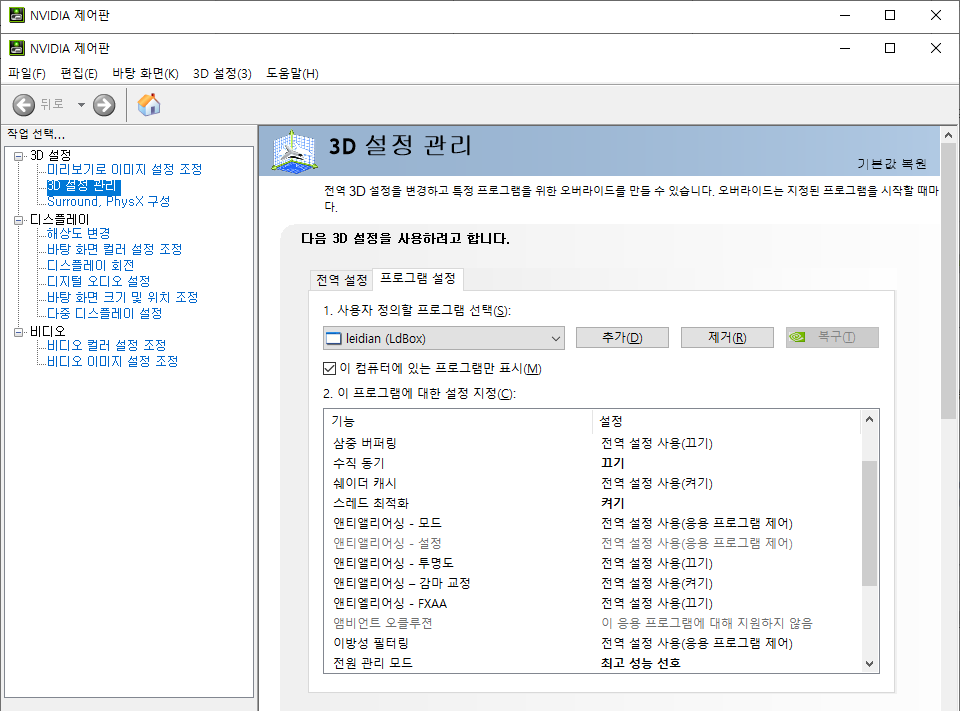
Task: Click settings list scroll up arrow
Action: (869, 419)
